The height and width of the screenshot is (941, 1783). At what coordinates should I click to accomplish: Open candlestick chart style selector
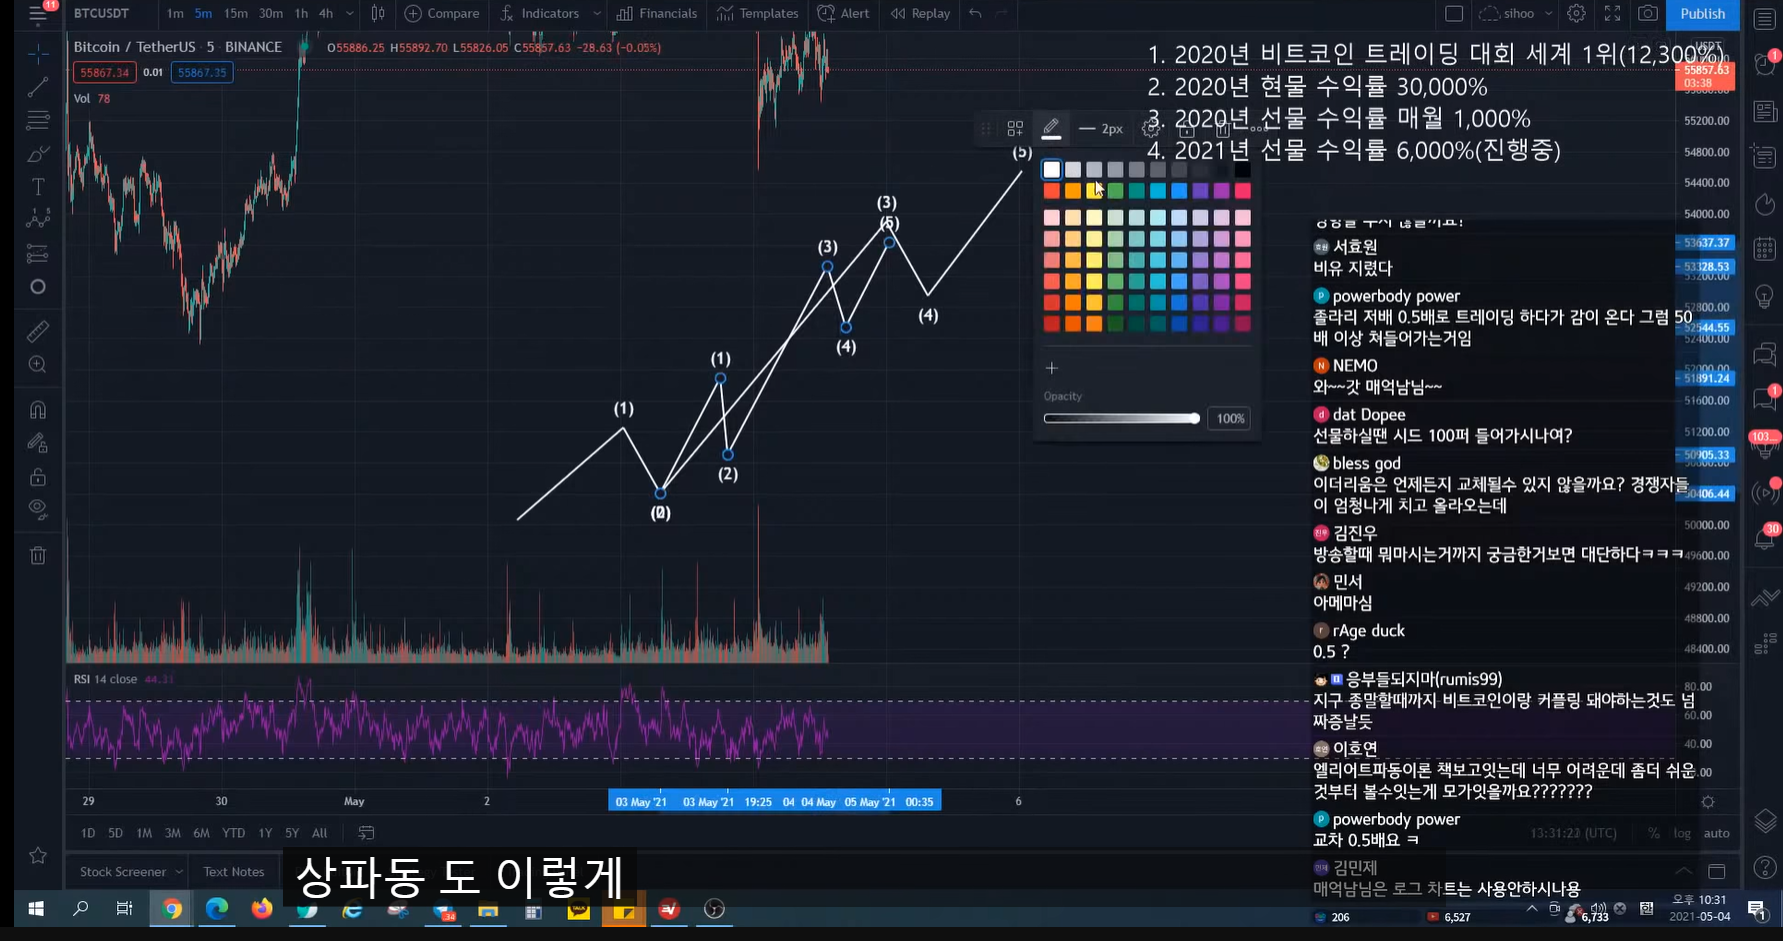pos(378,14)
